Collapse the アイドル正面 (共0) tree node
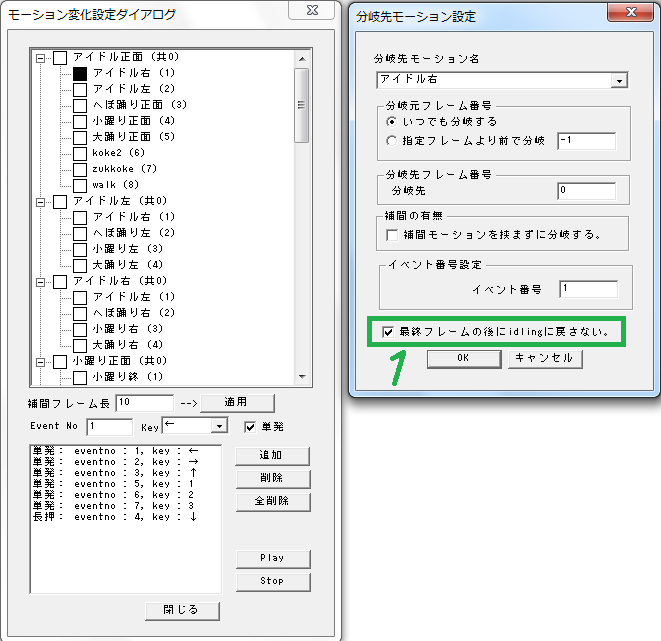661x641 pixels. (41, 57)
